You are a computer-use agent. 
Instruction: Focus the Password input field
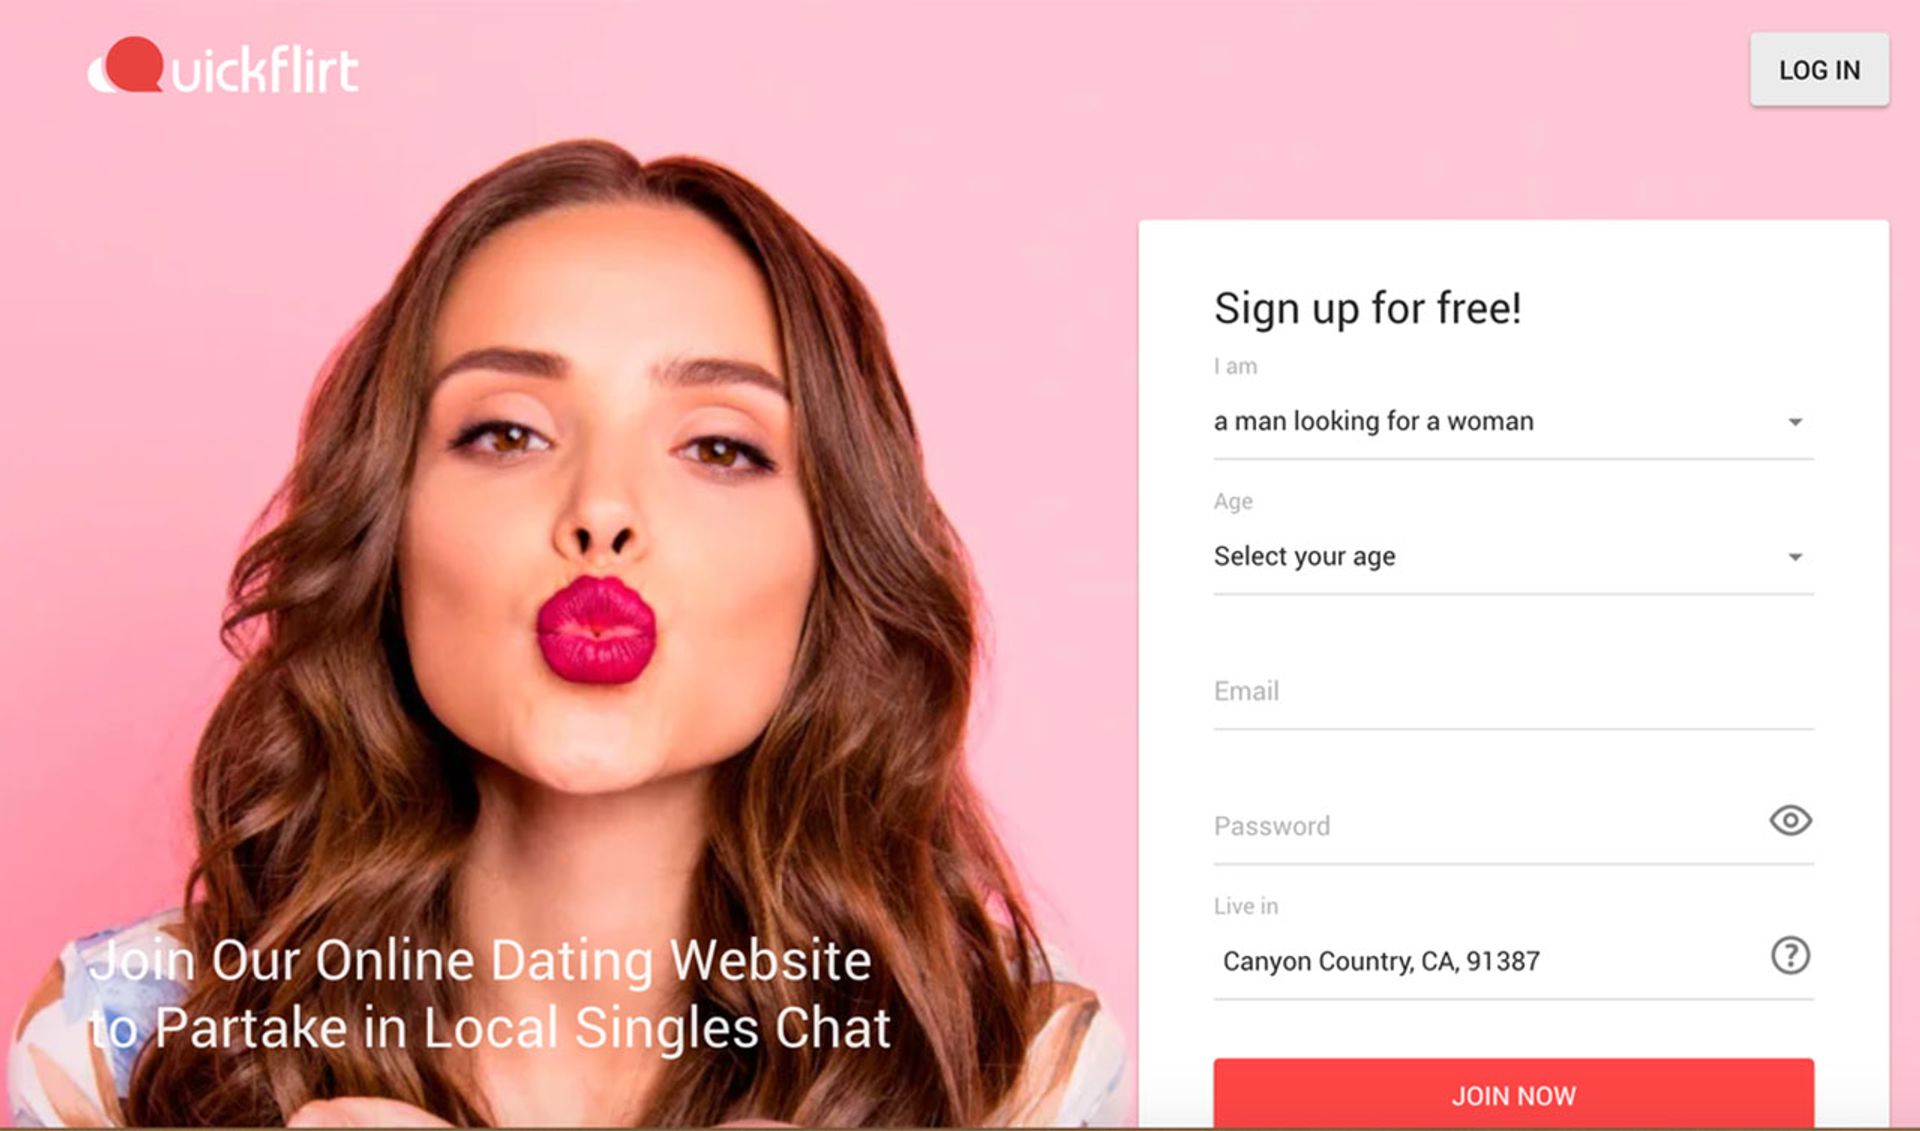click(1490, 826)
